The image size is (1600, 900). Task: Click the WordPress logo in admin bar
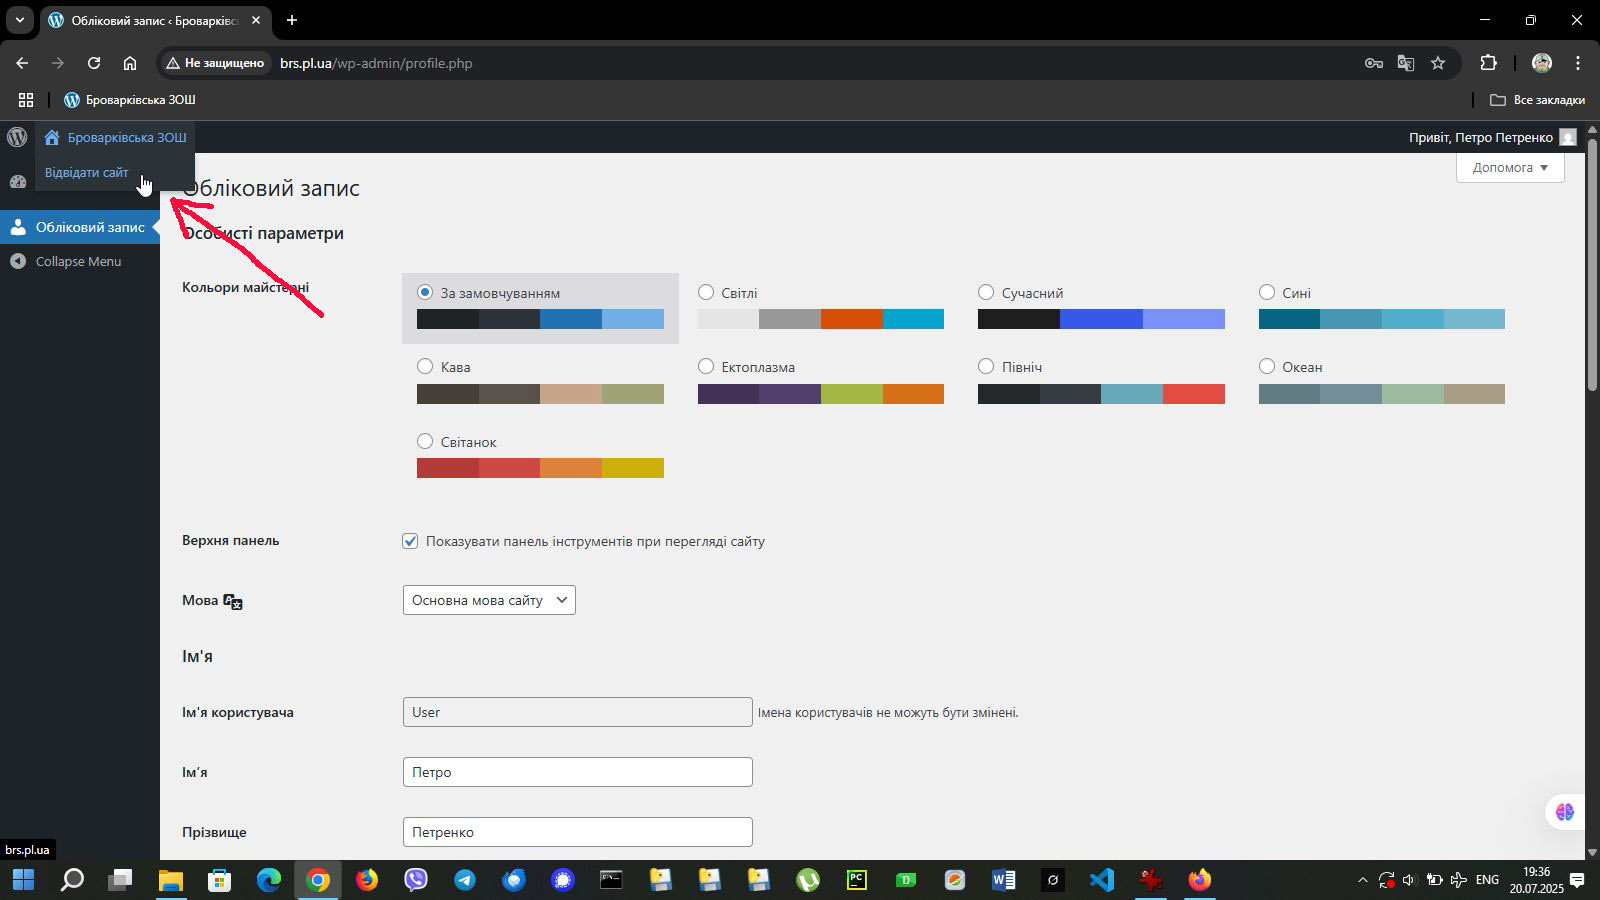17,137
